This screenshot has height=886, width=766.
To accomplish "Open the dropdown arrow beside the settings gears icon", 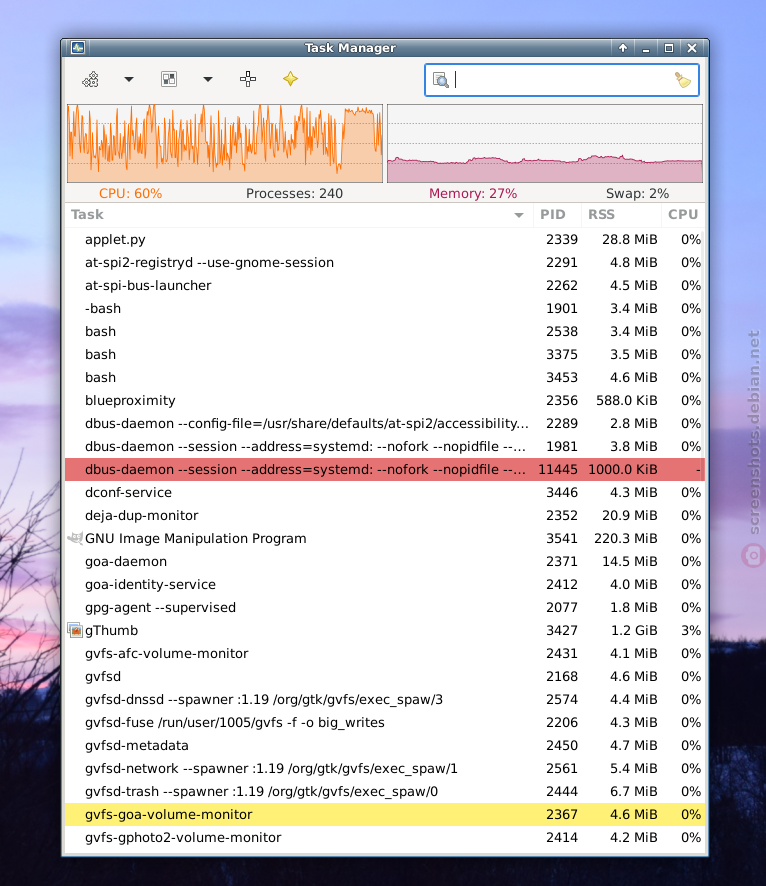I will click(129, 79).
